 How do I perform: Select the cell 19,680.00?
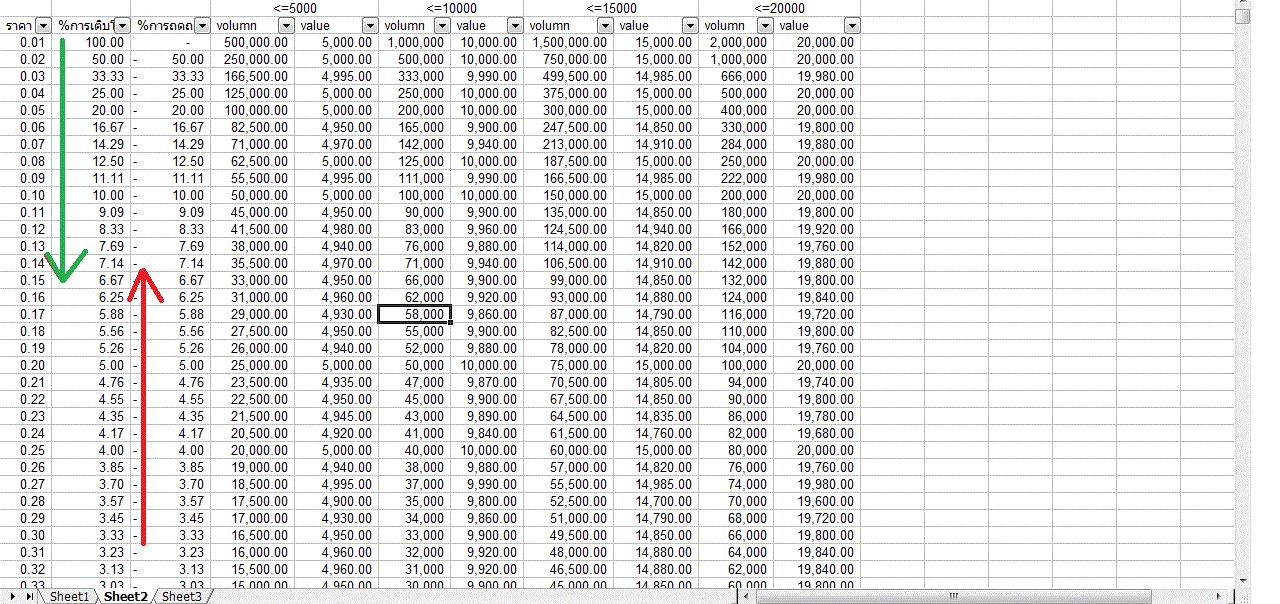(x=818, y=433)
